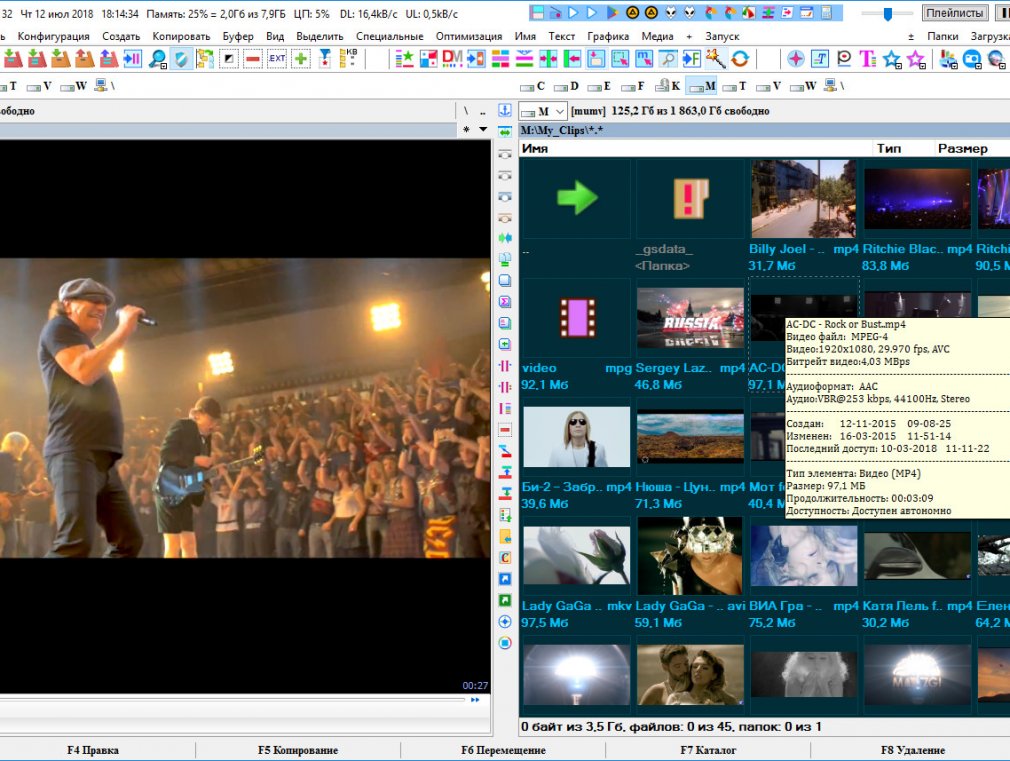
Task: Select the Billy Joel video thumbnail
Action: [803, 198]
